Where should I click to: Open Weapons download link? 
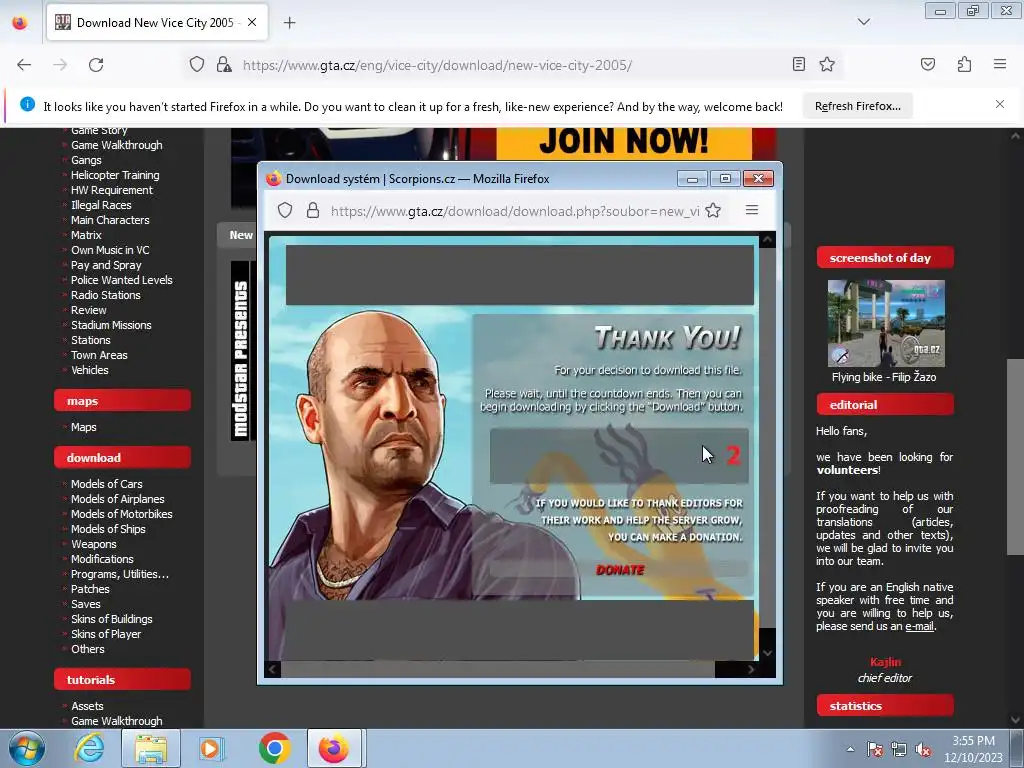coord(93,544)
